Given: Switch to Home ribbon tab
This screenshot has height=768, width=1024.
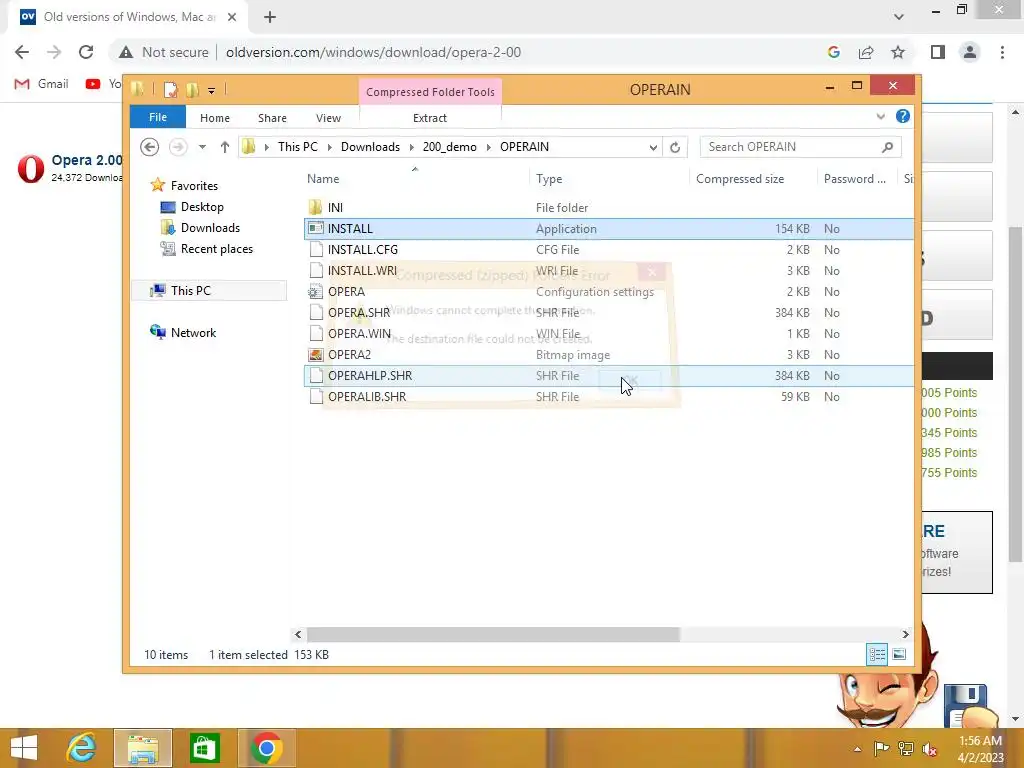Looking at the screenshot, I should click(214, 118).
